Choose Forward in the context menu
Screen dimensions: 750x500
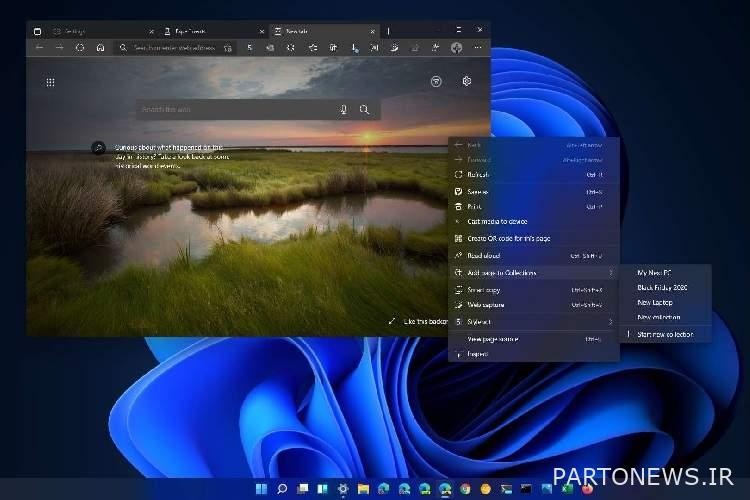click(533, 159)
